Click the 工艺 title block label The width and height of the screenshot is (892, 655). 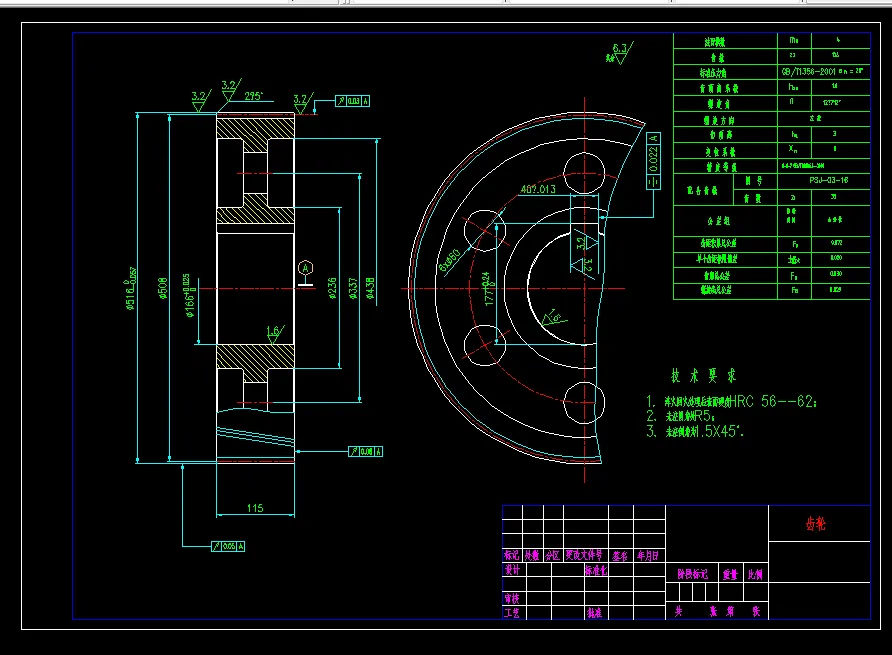tap(511, 613)
